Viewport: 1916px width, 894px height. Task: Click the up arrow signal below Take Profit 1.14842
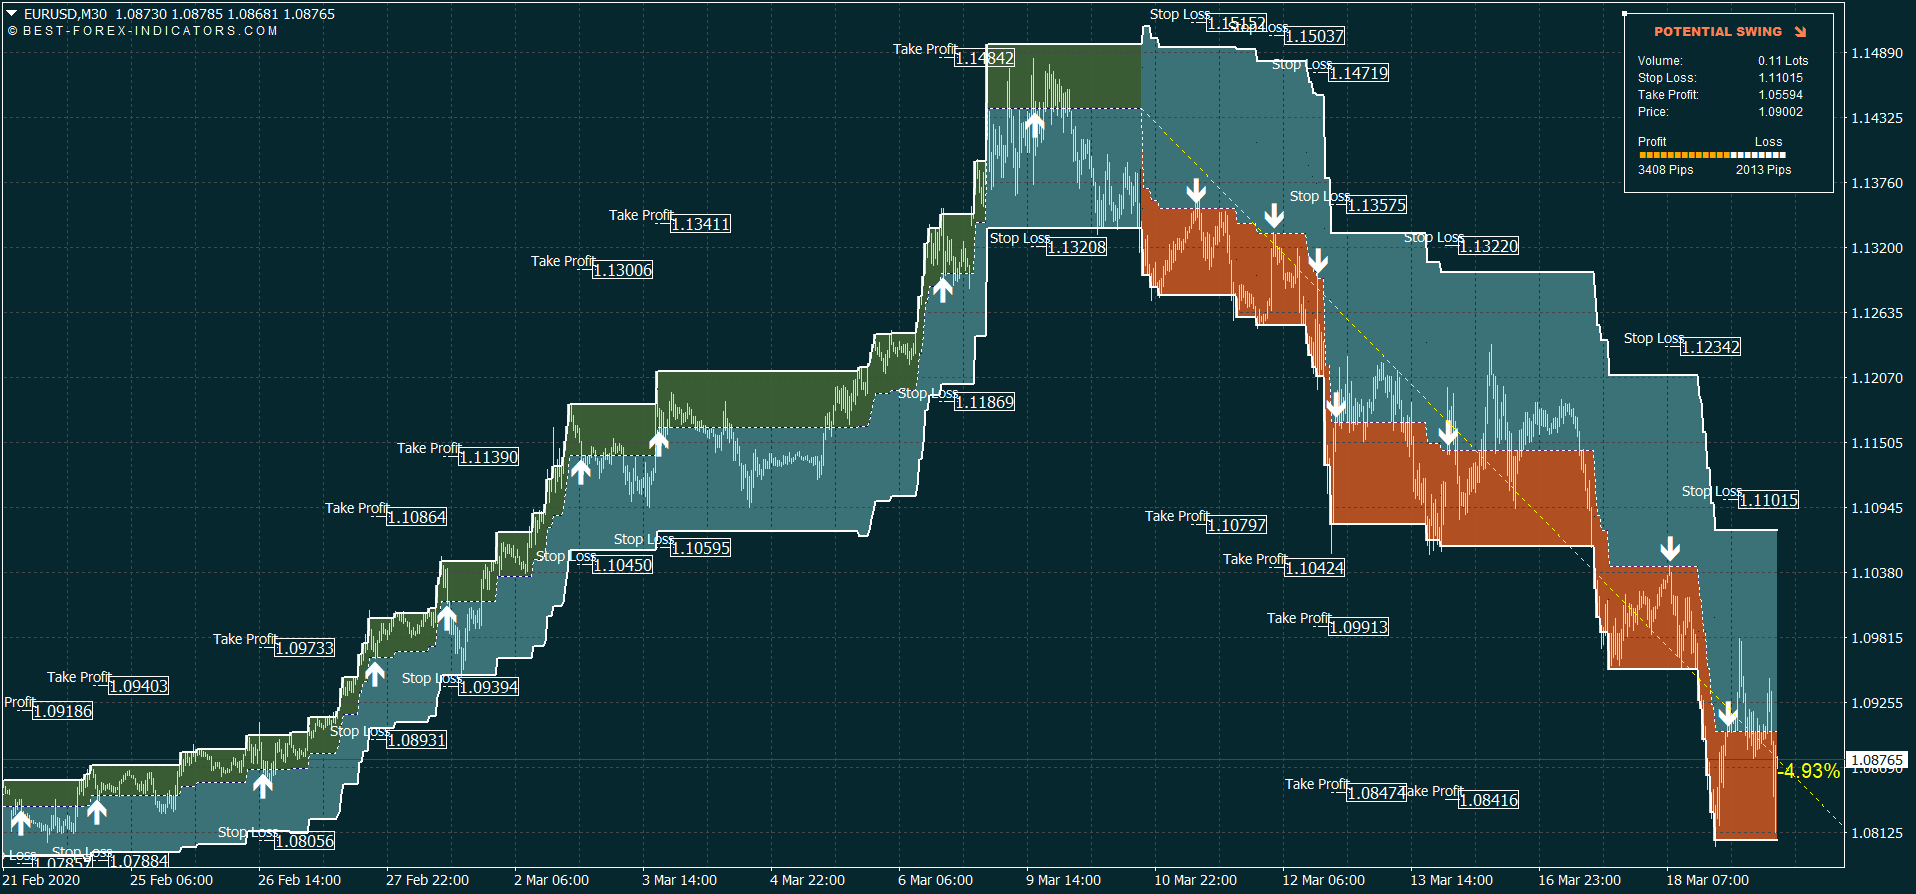[x=1034, y=124]
